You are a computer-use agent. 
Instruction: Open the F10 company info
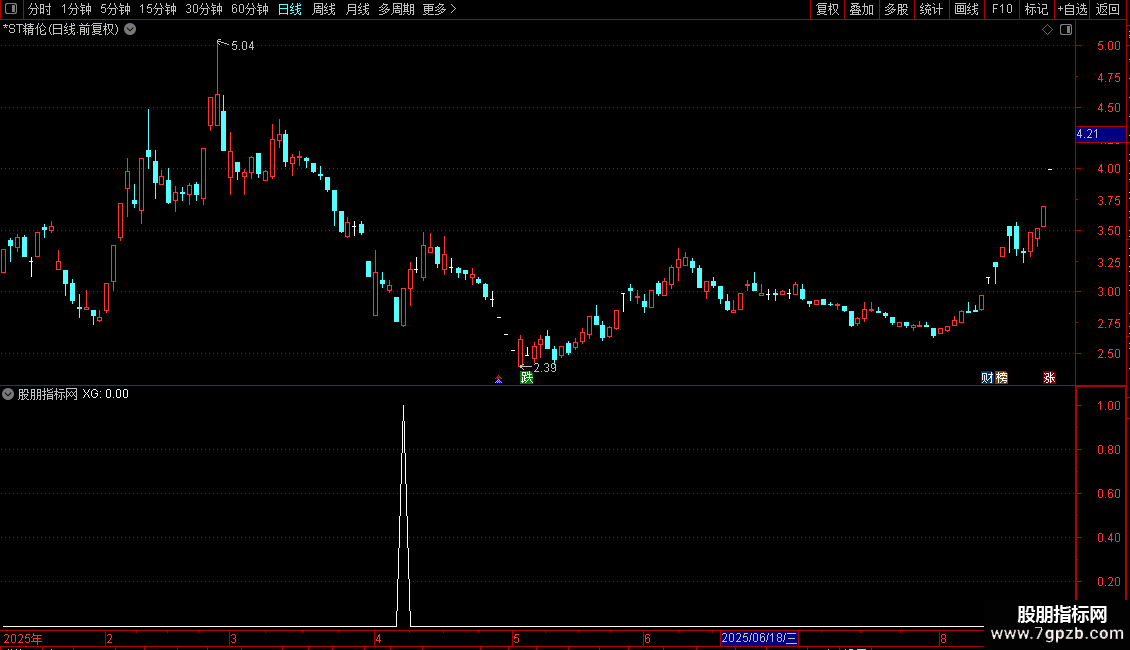[x=1002, y=9]
